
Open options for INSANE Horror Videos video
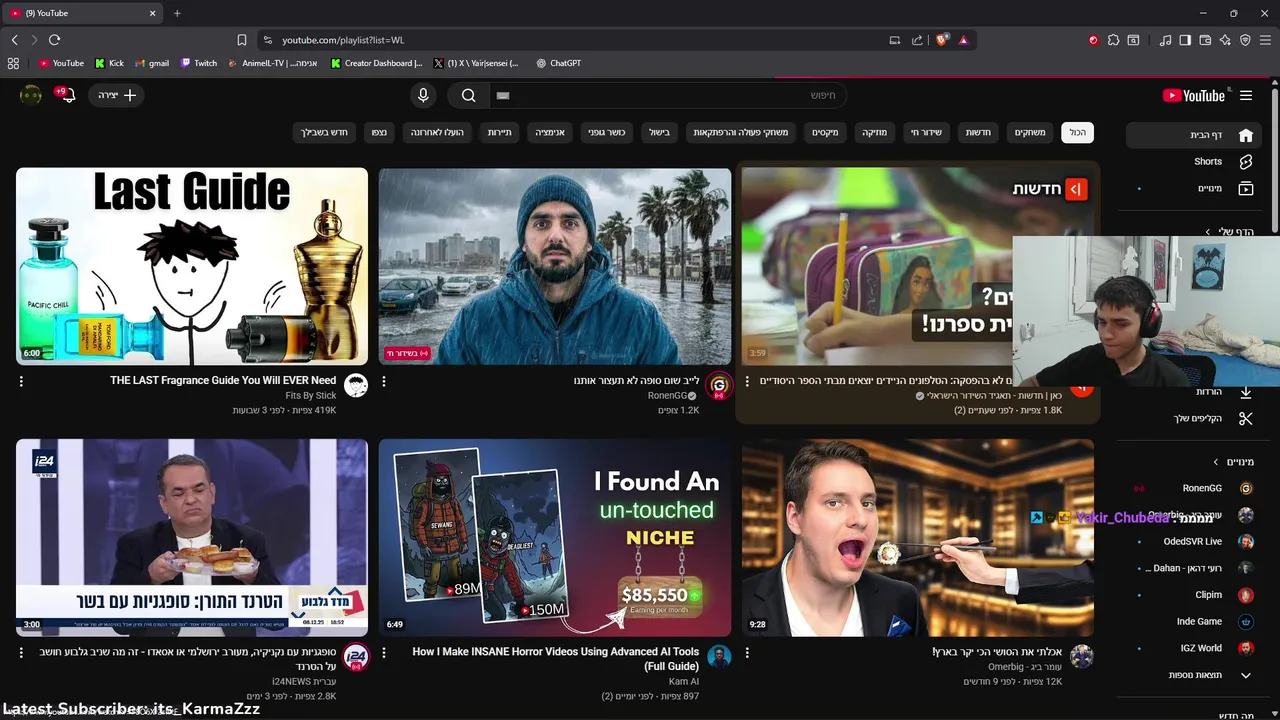tap(384, 652)
